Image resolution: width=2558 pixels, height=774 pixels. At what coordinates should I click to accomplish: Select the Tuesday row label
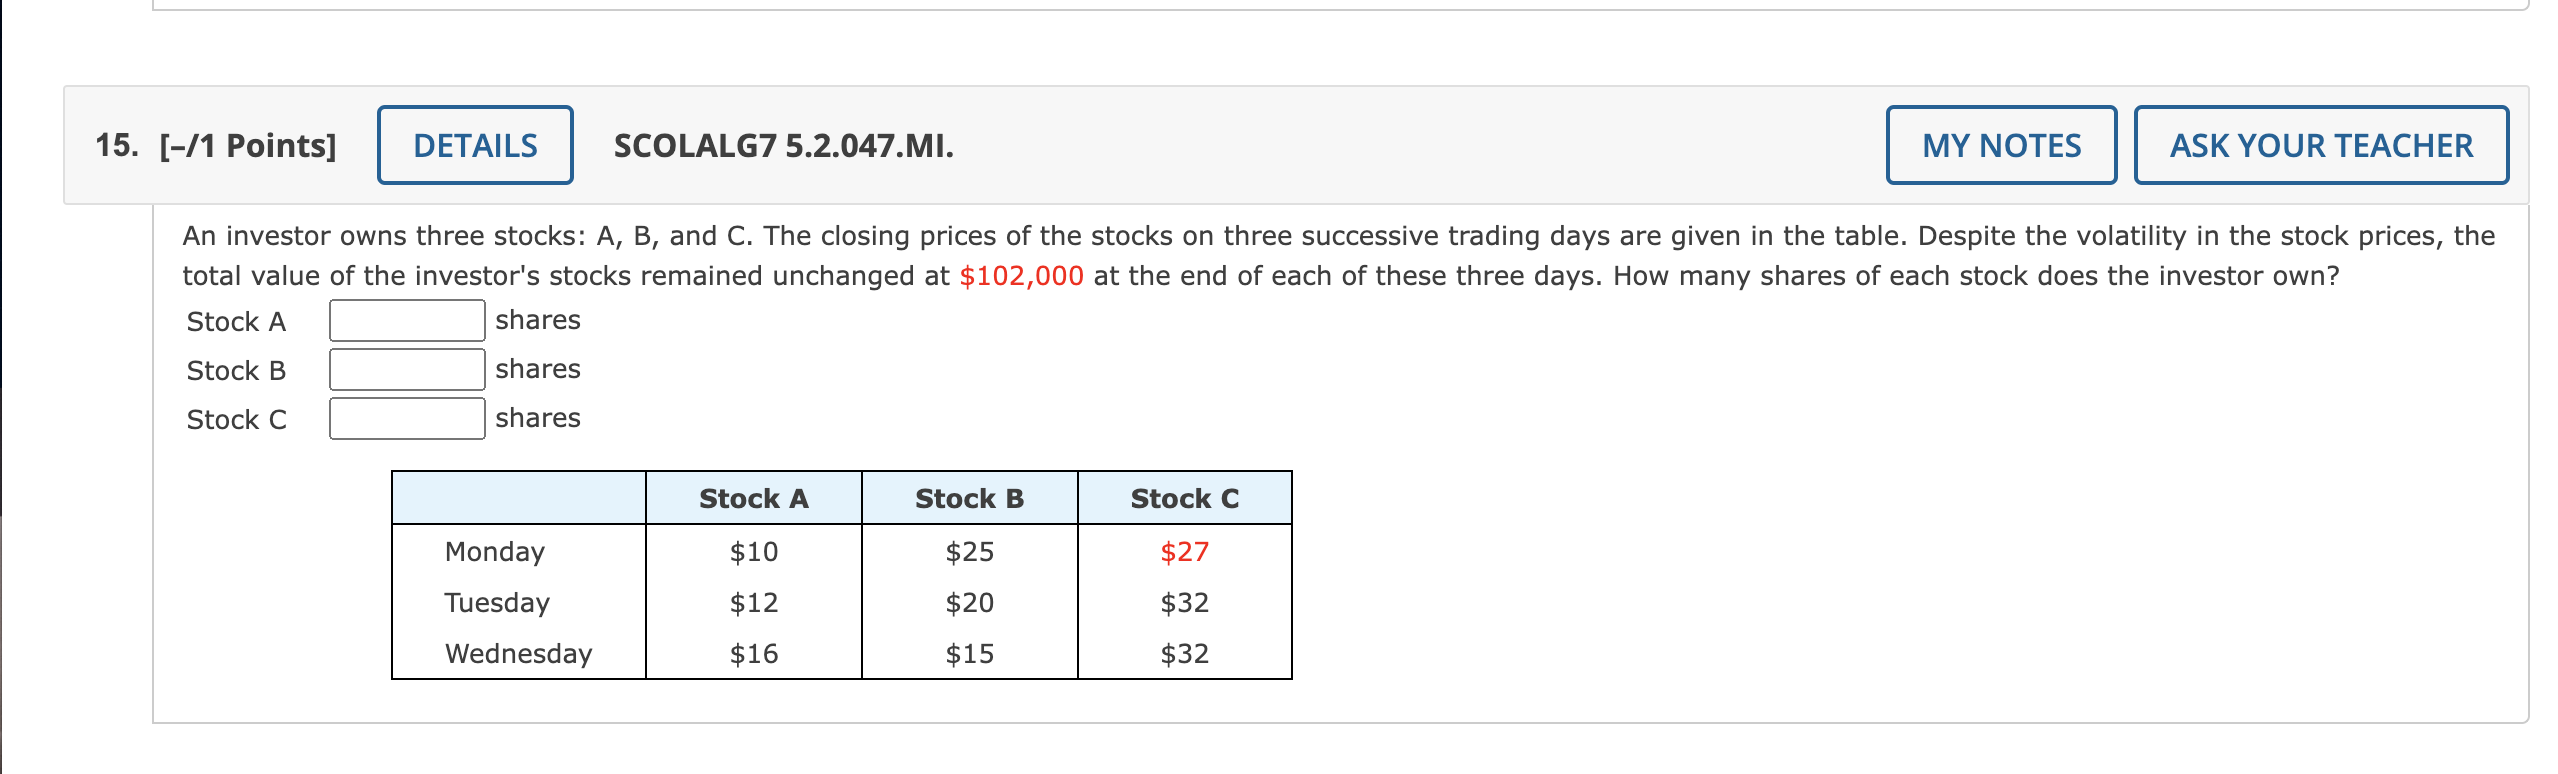click(496, 602)
